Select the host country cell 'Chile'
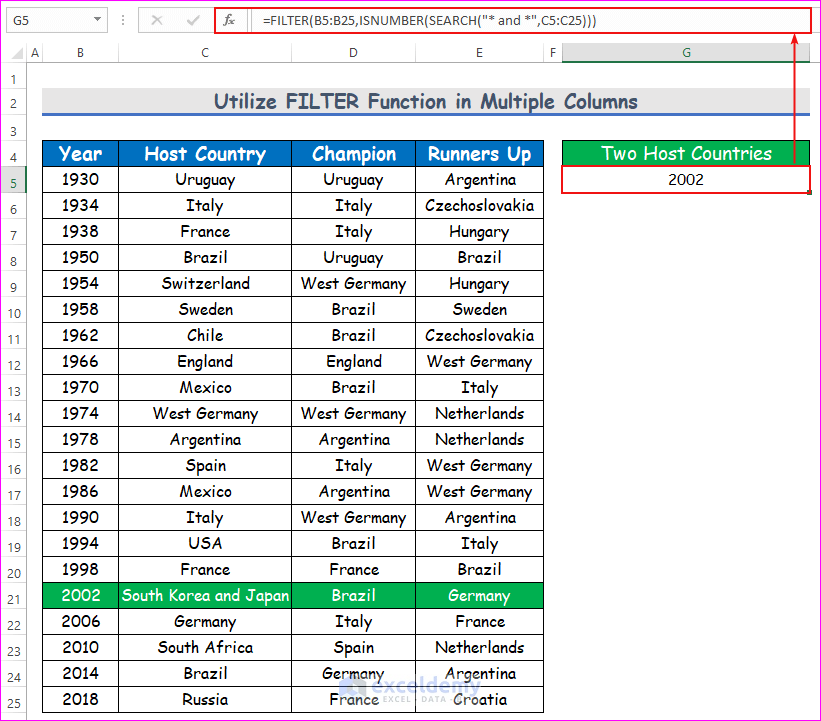This screenshot has width=821, height=721. click(205, 336)
